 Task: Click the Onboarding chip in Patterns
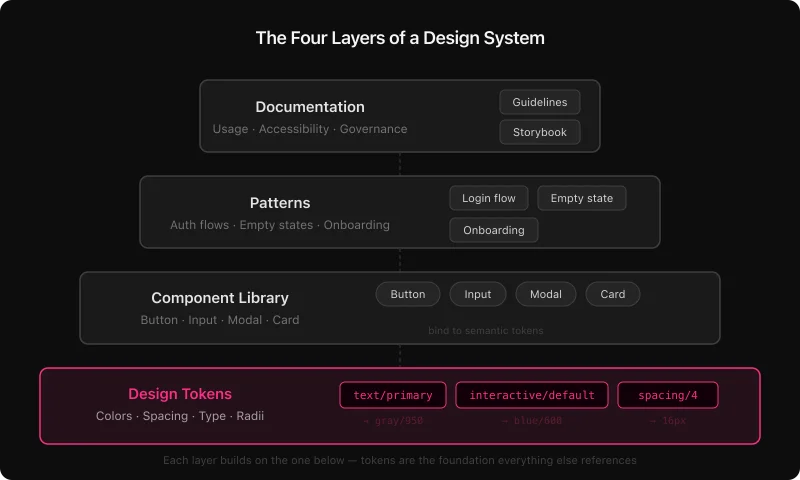tap(494, 230)
